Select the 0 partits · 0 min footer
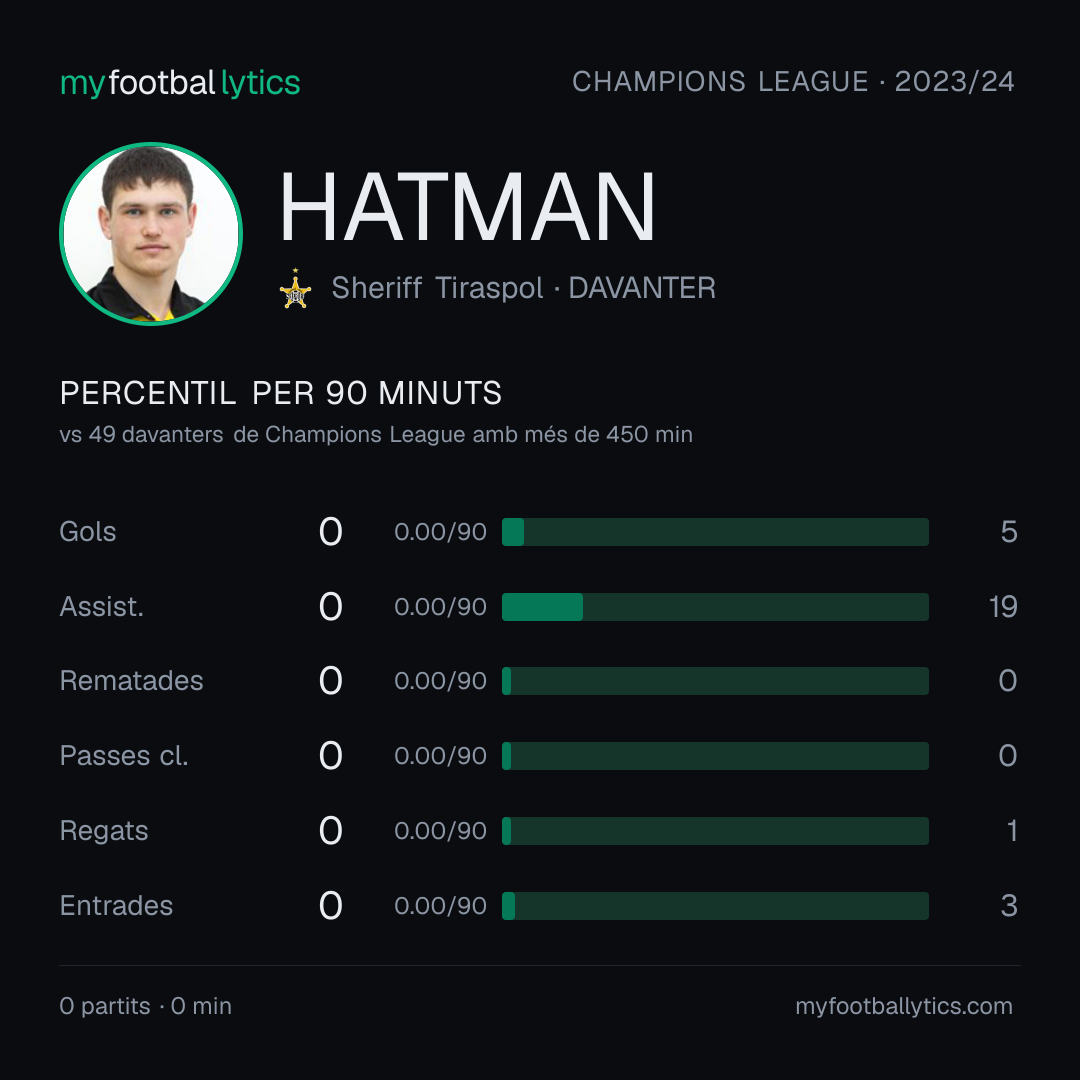 [145, 1006]
